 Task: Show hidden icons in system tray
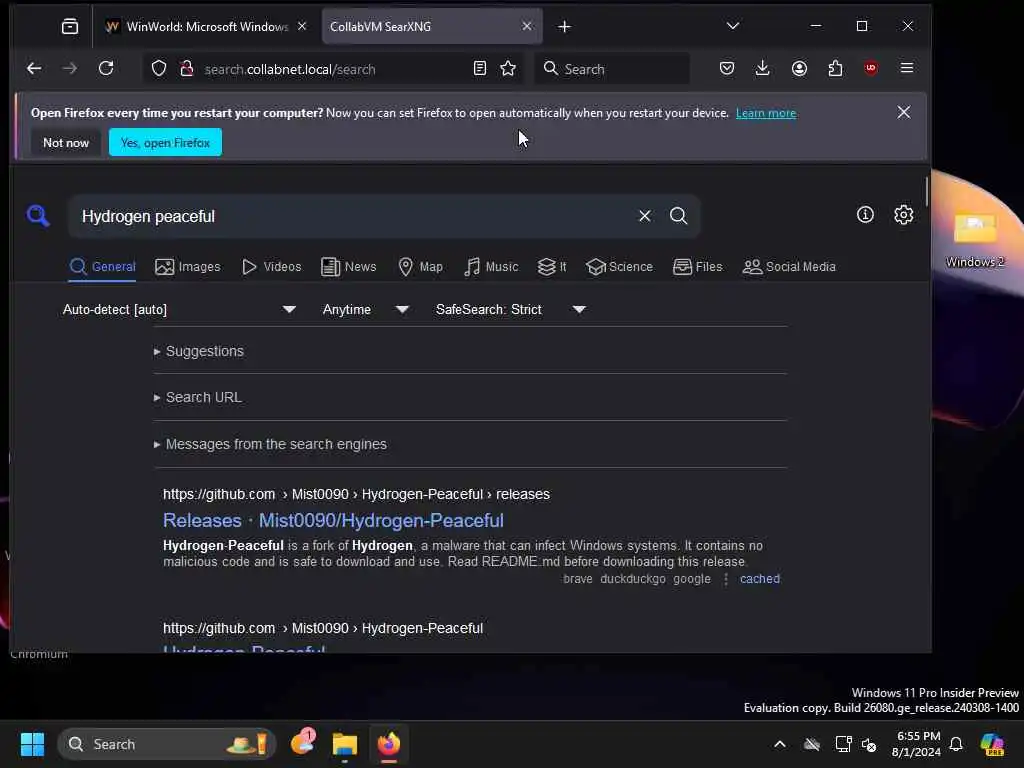(x=780, y=744)
